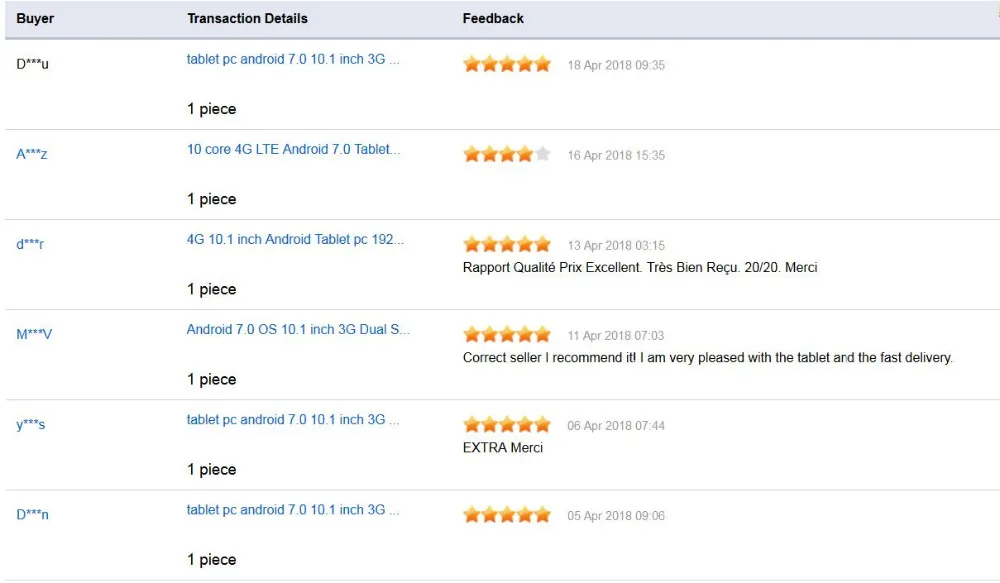Open the Android 7.0 OS 10.1 inch 3G Dual product

click(298, 330)
